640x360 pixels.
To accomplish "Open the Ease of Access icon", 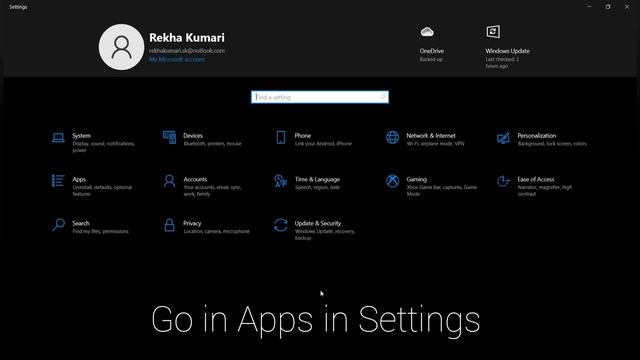I will pos(503,181).
